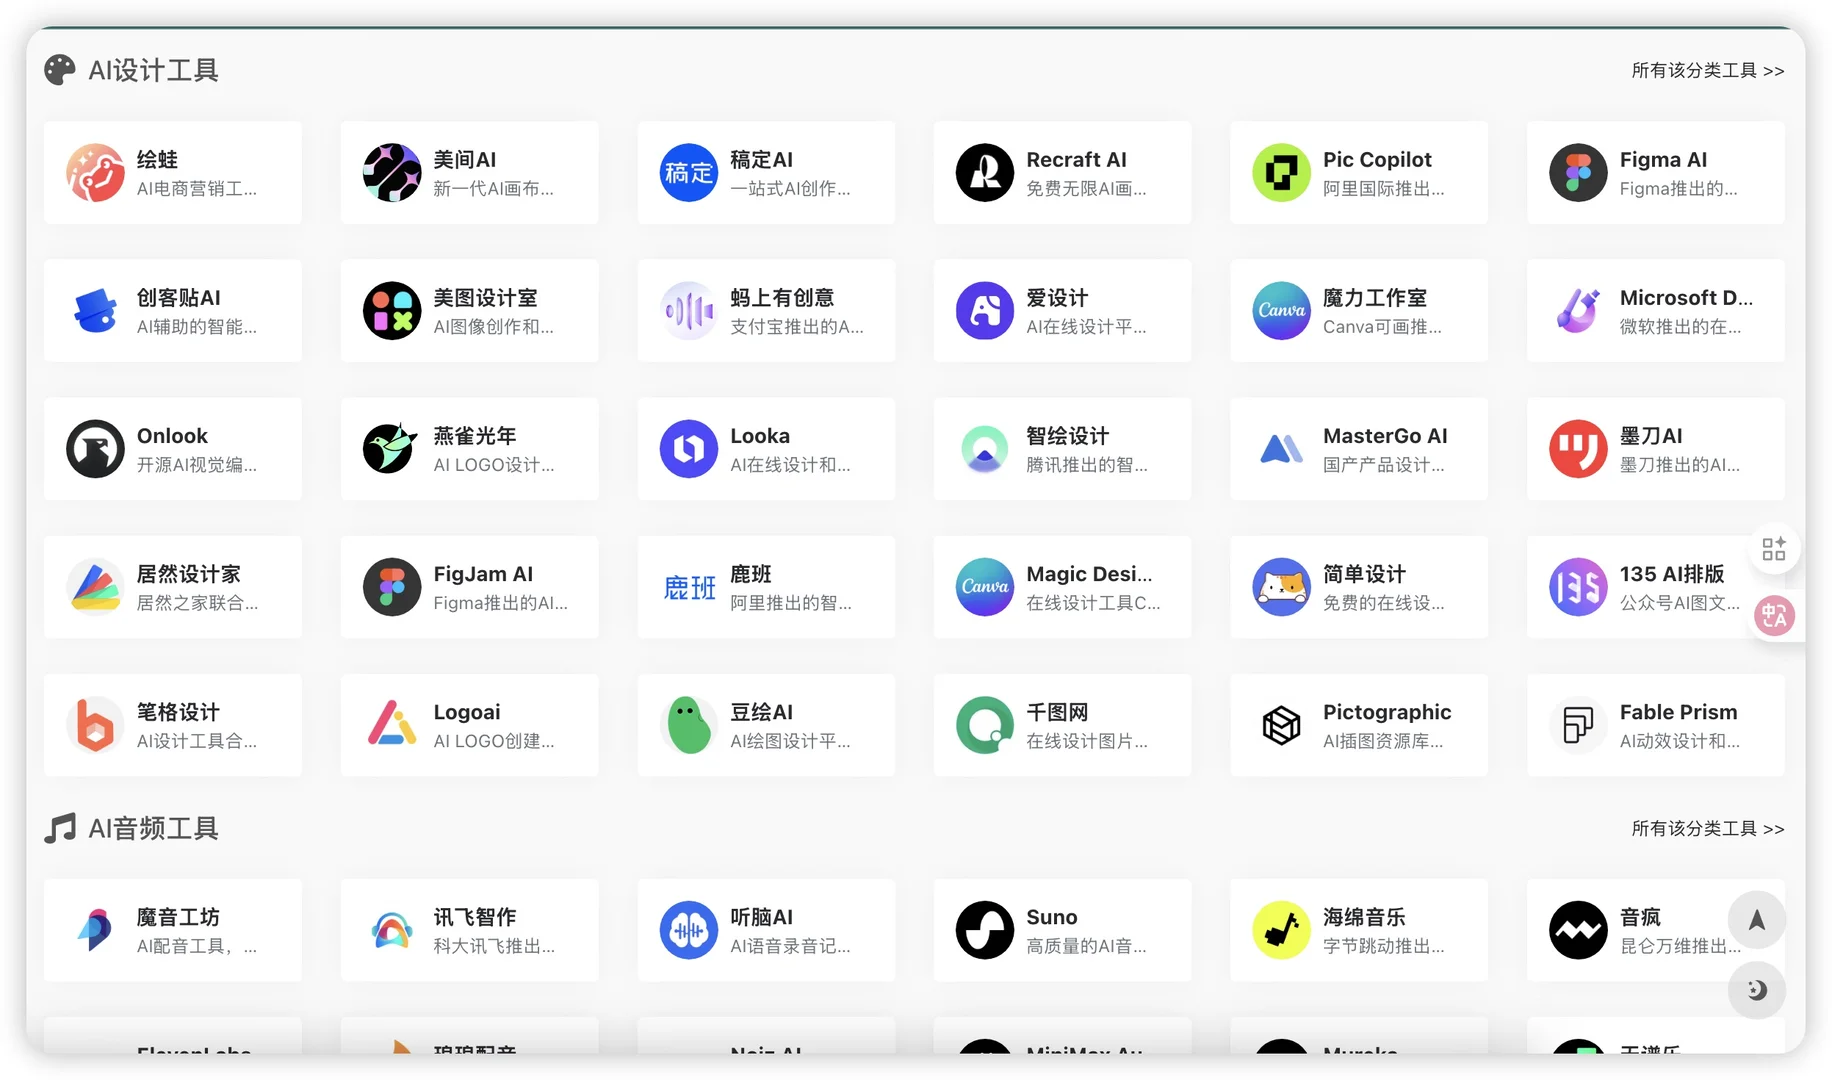Click the description text AI动效设计和...
Viewport: 1832px width, 1080px height.
tap(1680, 741)
